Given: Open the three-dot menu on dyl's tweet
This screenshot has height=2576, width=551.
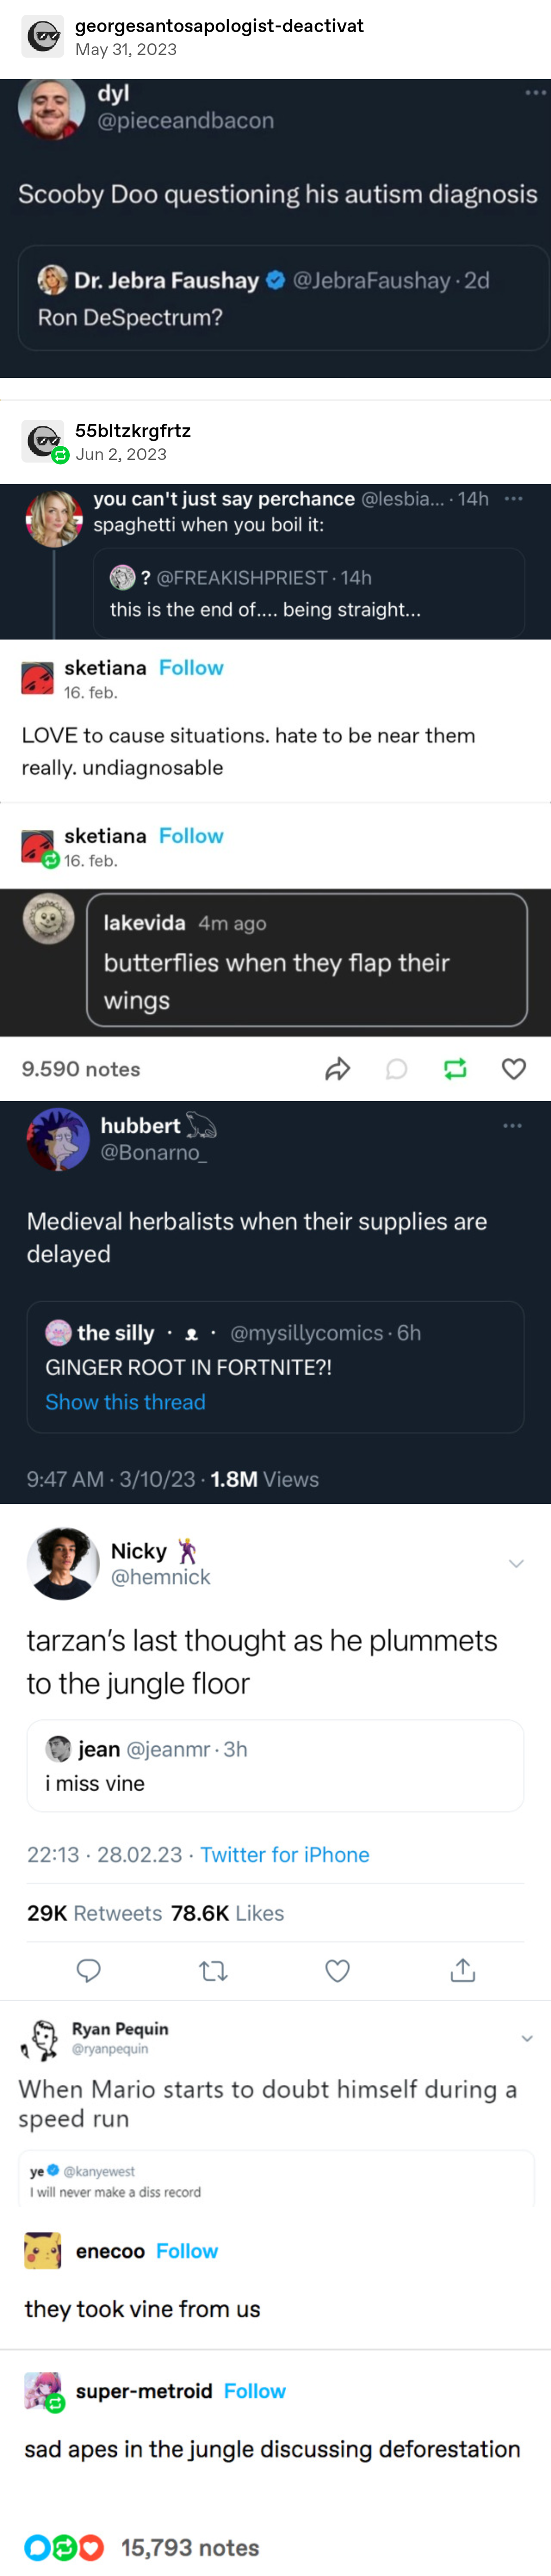Looking at the screenshot, I should tap(536, 93).
